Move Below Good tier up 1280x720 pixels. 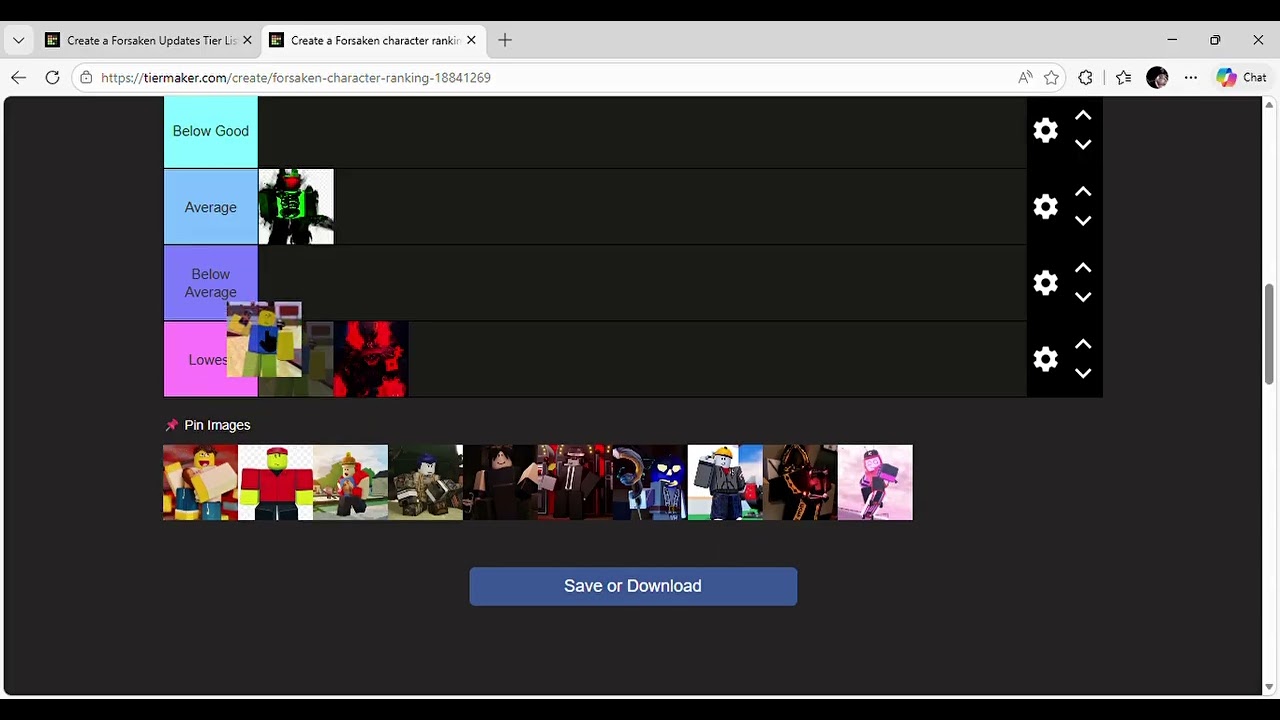pos(1083,116)
